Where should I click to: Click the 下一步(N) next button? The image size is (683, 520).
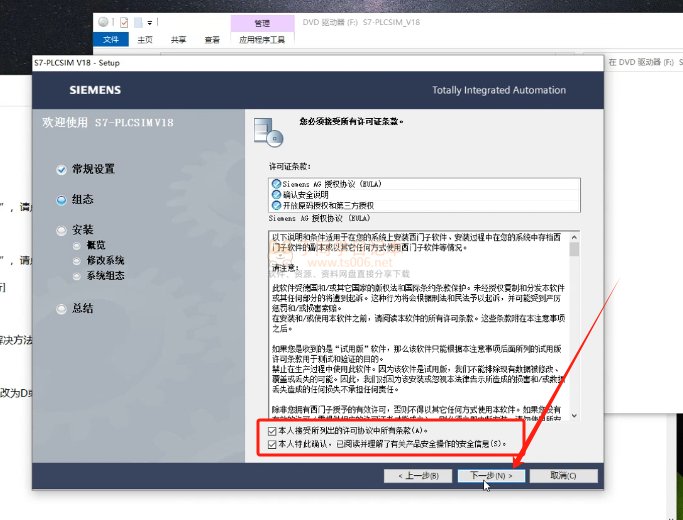click(x=491, y=476)
